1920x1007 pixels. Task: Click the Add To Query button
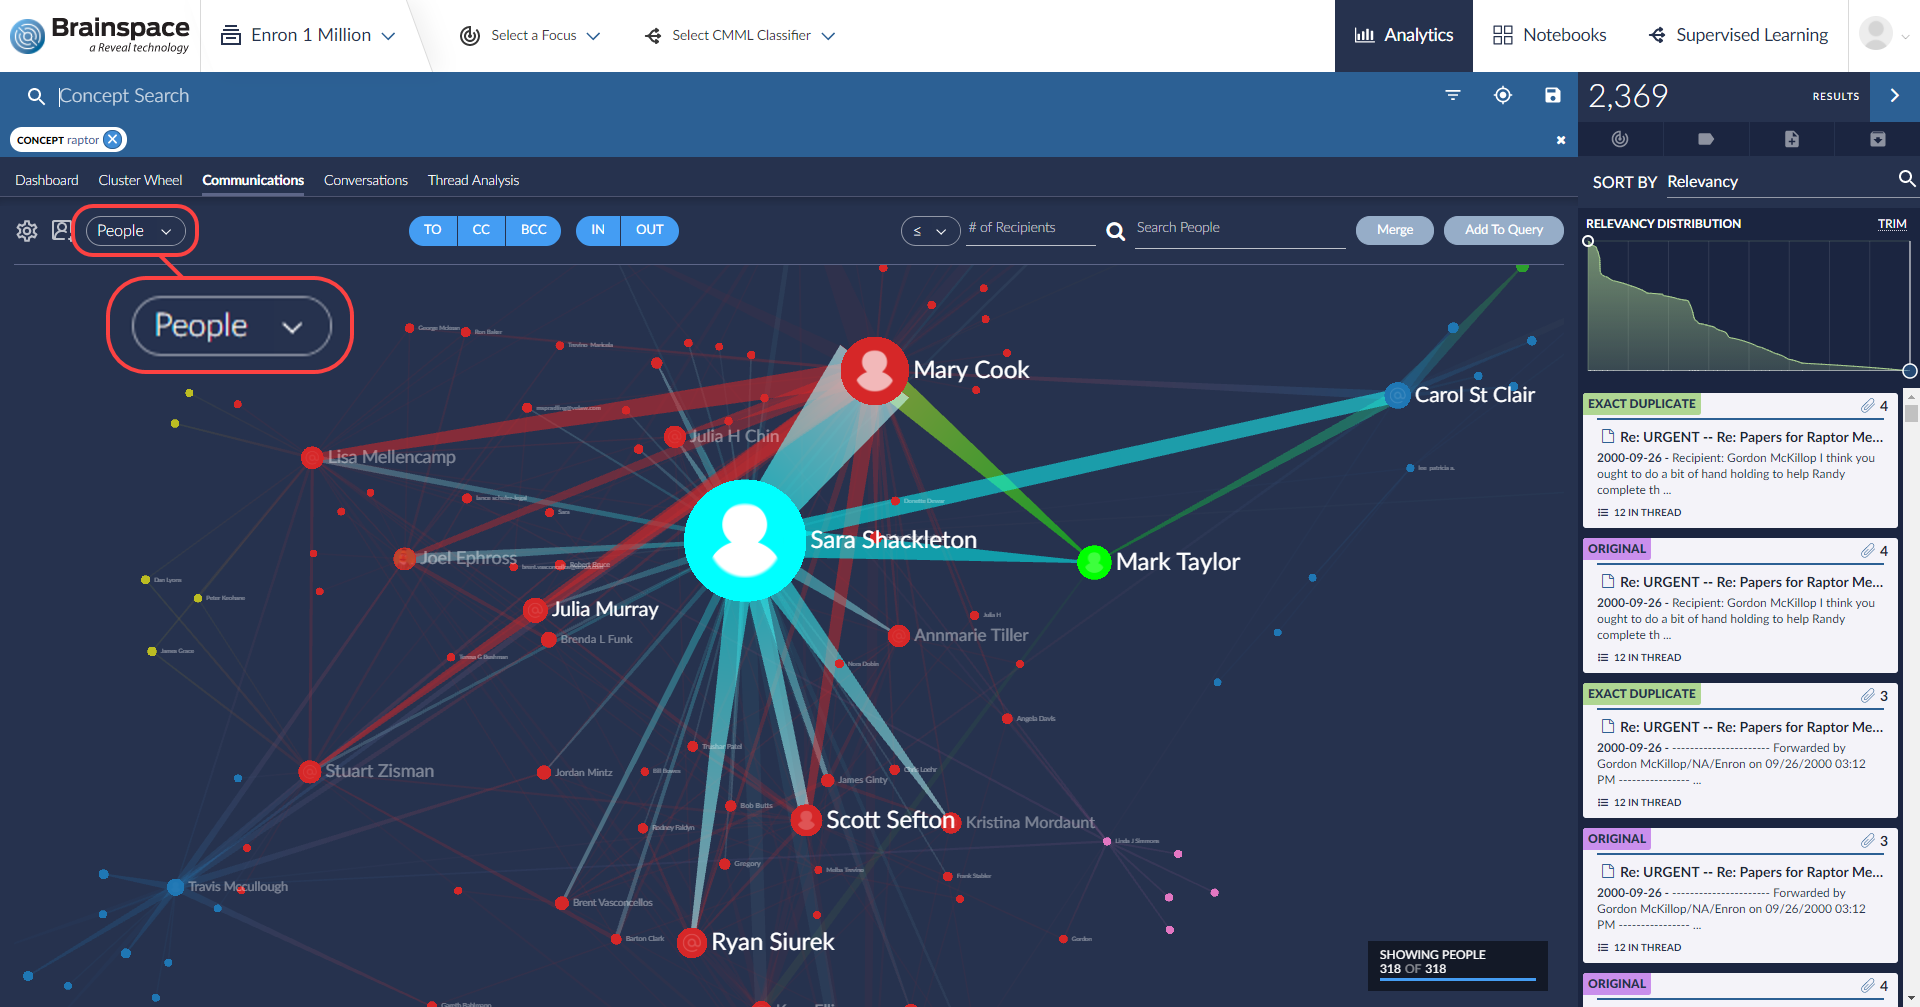(x=1504, y=230)
